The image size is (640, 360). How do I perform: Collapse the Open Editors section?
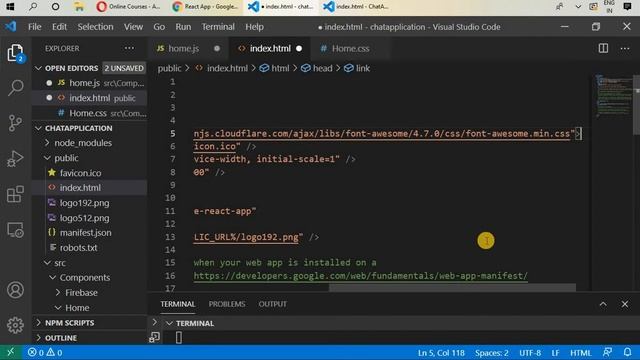point(39,68)
